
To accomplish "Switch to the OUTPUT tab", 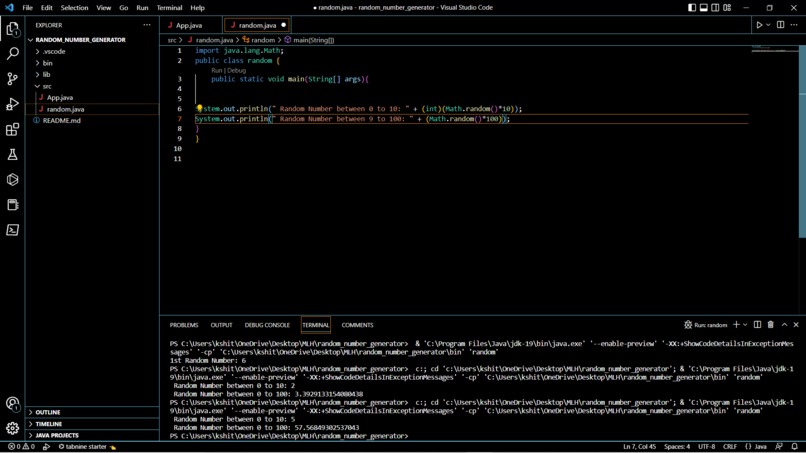I will [222, 325].
